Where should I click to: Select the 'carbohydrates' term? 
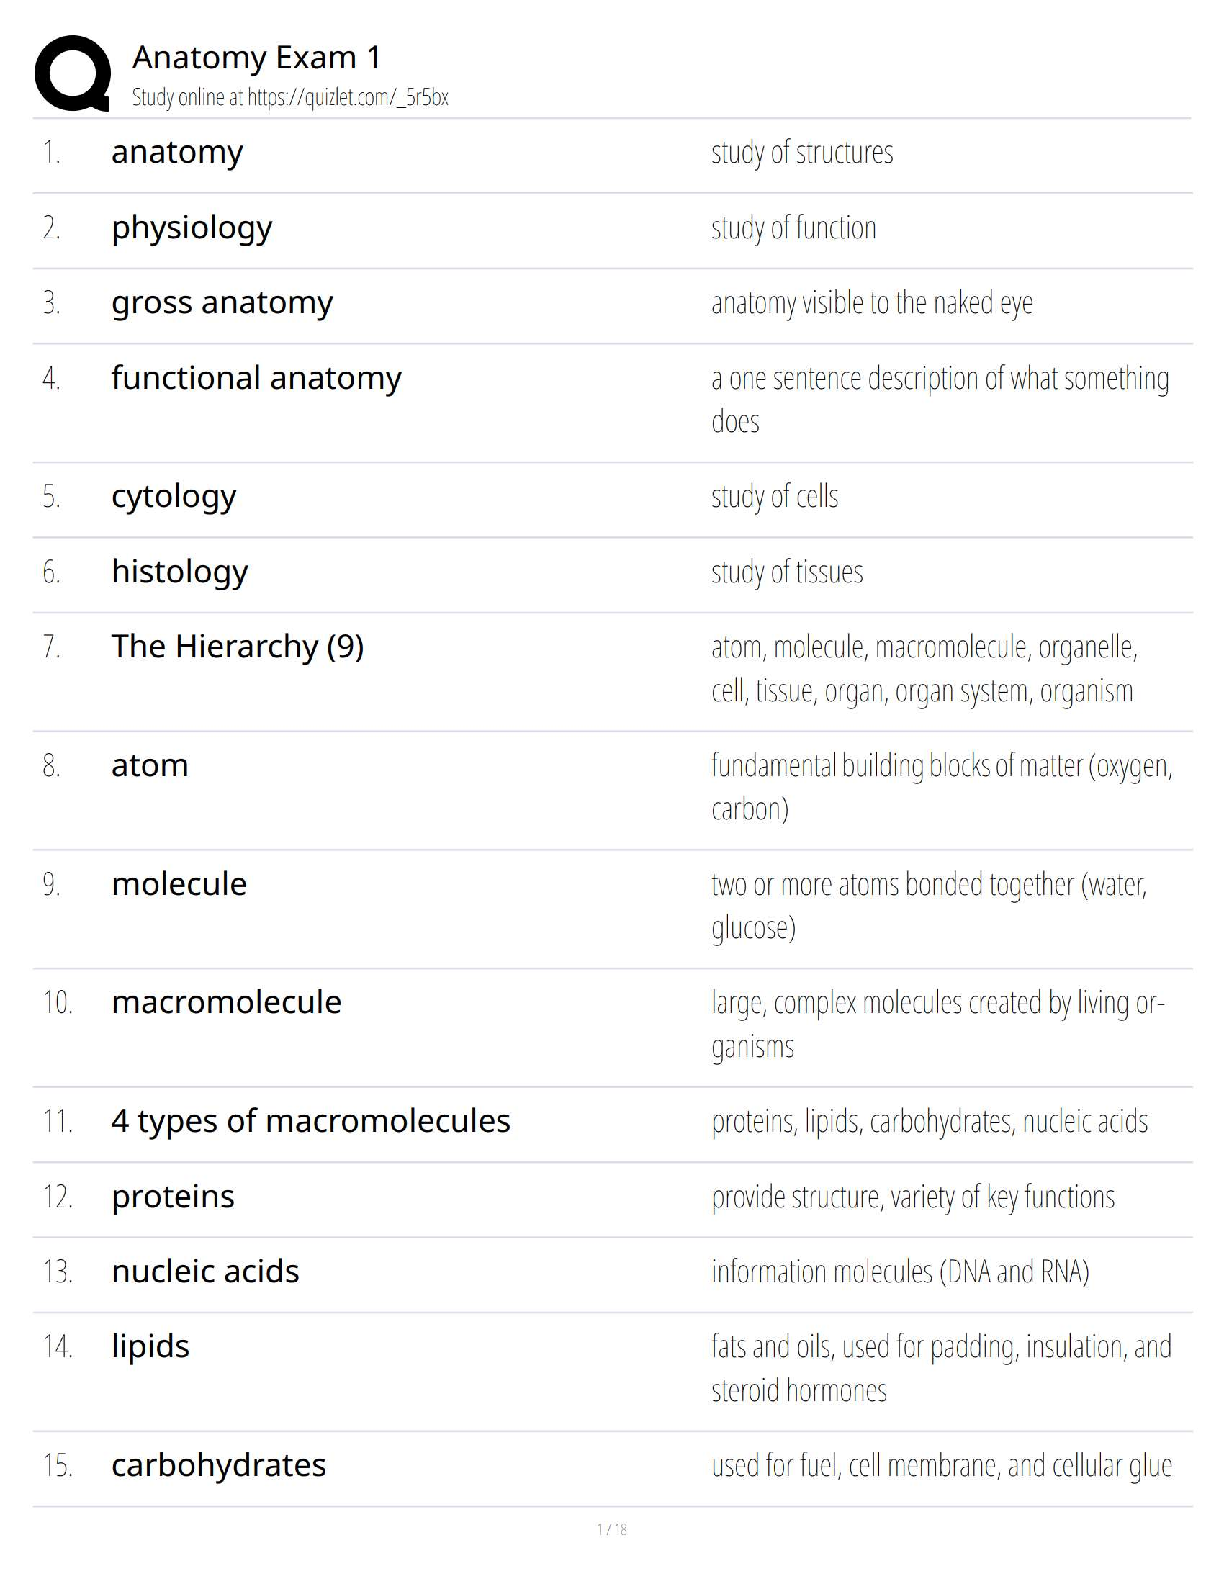[x=218, y=1465]
